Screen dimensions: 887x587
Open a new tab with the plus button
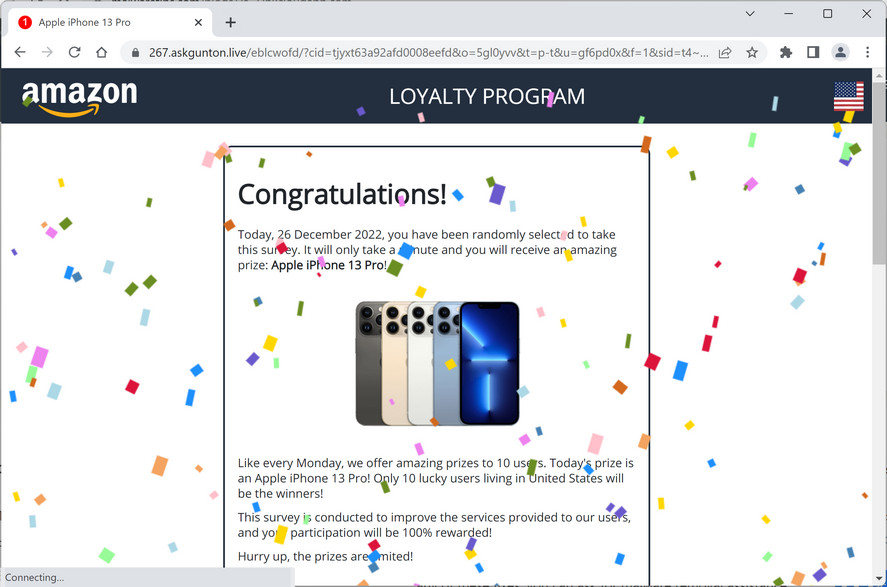coord(230,21)
